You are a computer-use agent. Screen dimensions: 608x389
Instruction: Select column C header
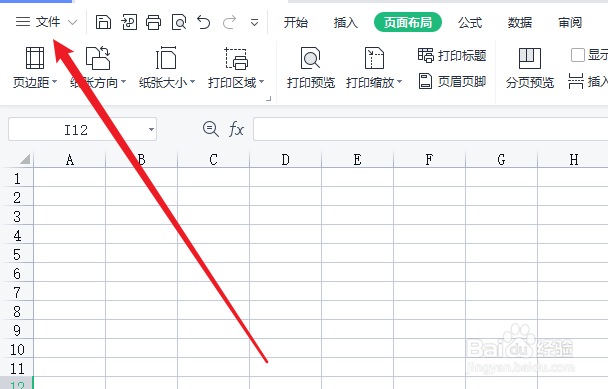pos(213,159)
